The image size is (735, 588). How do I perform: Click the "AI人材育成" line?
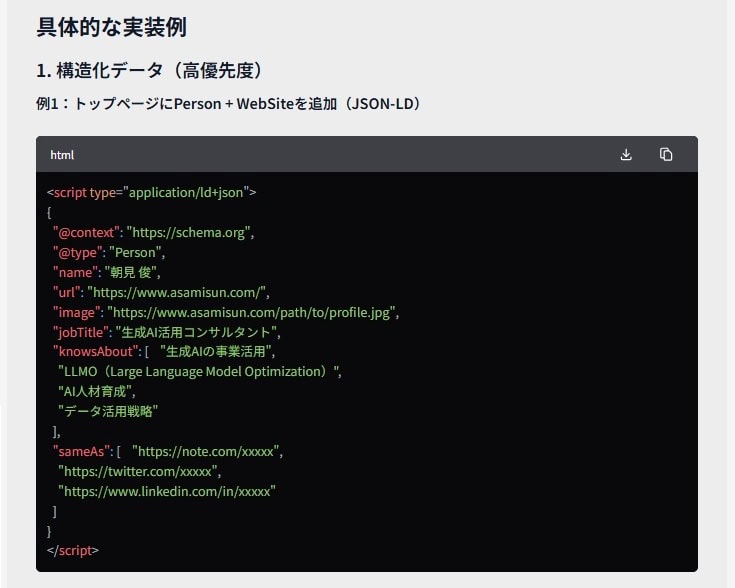coord(97,392)
